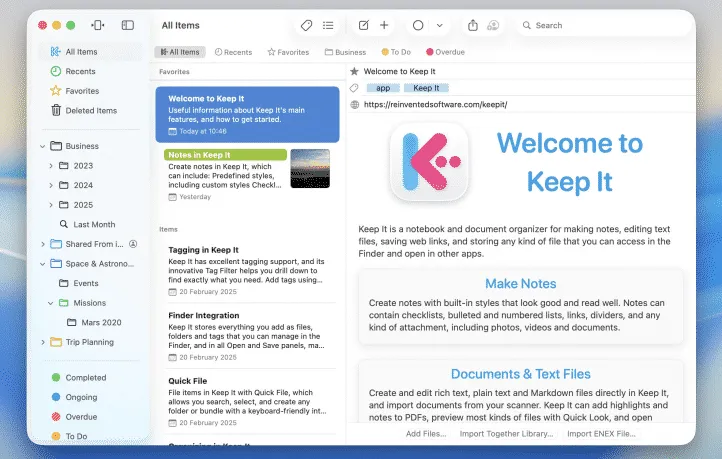Expand the 2024 folder chevron
Viewport: 722px width, 459px height.
point(51,185)
